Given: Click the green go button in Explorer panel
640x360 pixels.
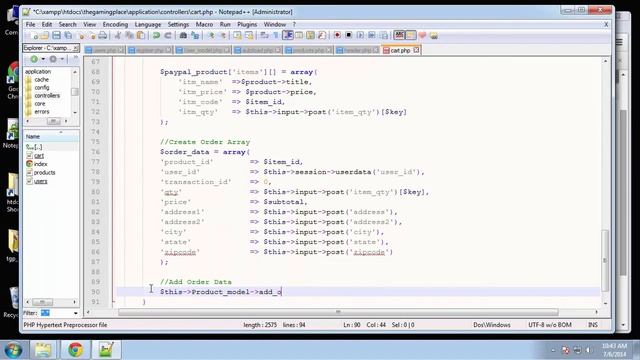Looking at the screenshot, I should point(34,59).
